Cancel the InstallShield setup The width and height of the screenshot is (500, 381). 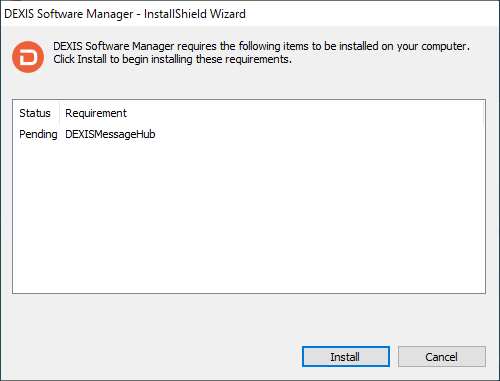[442, 357]
